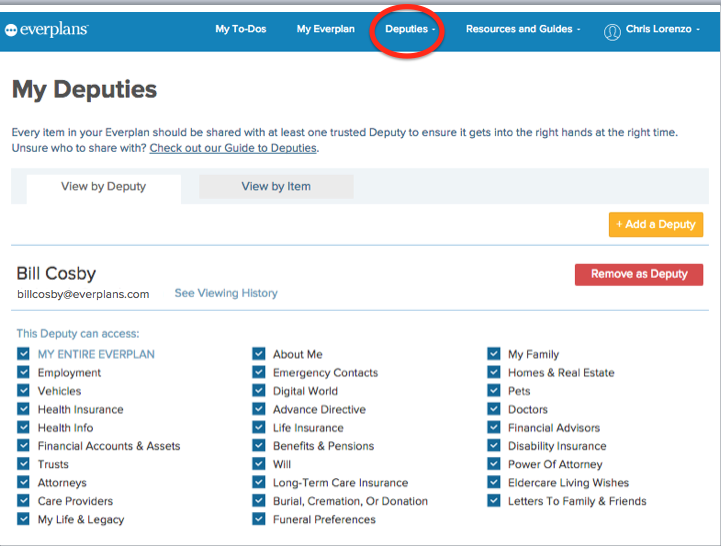Image resolution: width=721 pixels, height=546 pixels.
Task: Toggle Letters To Family & Friends checkbox
Action: pos(494,501)
